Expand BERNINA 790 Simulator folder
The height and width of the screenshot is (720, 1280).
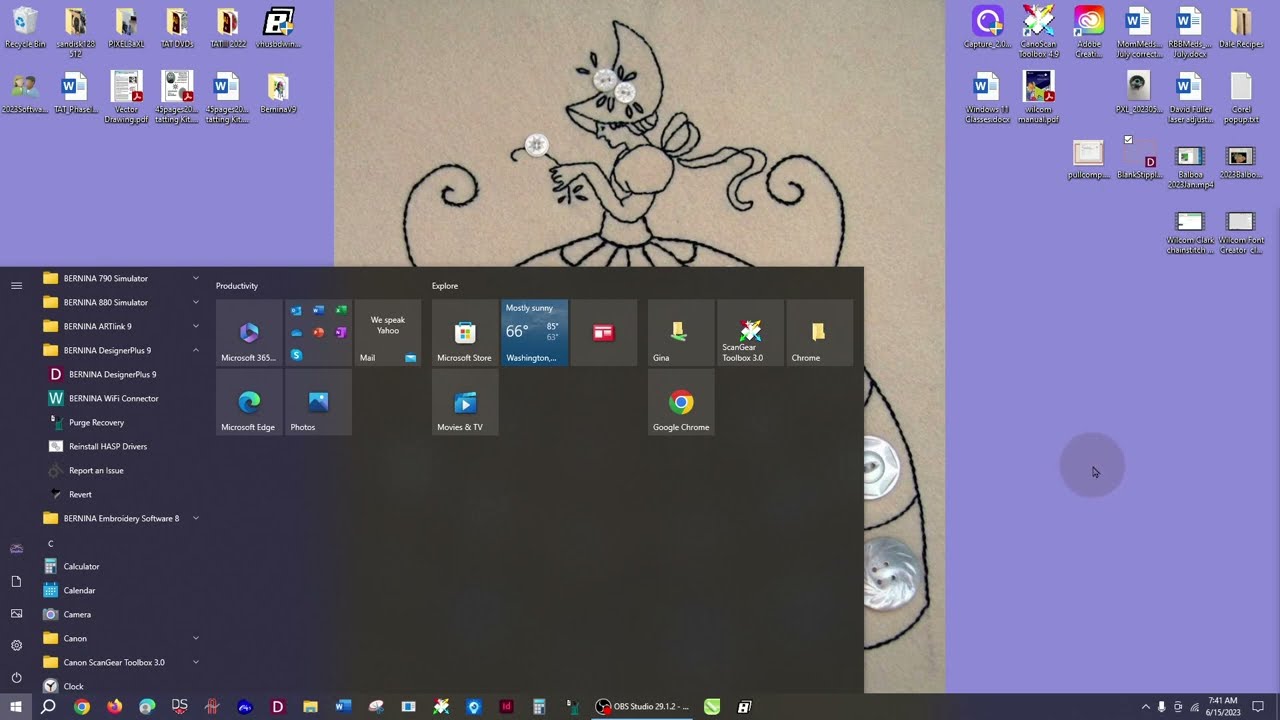pos(120,278)
